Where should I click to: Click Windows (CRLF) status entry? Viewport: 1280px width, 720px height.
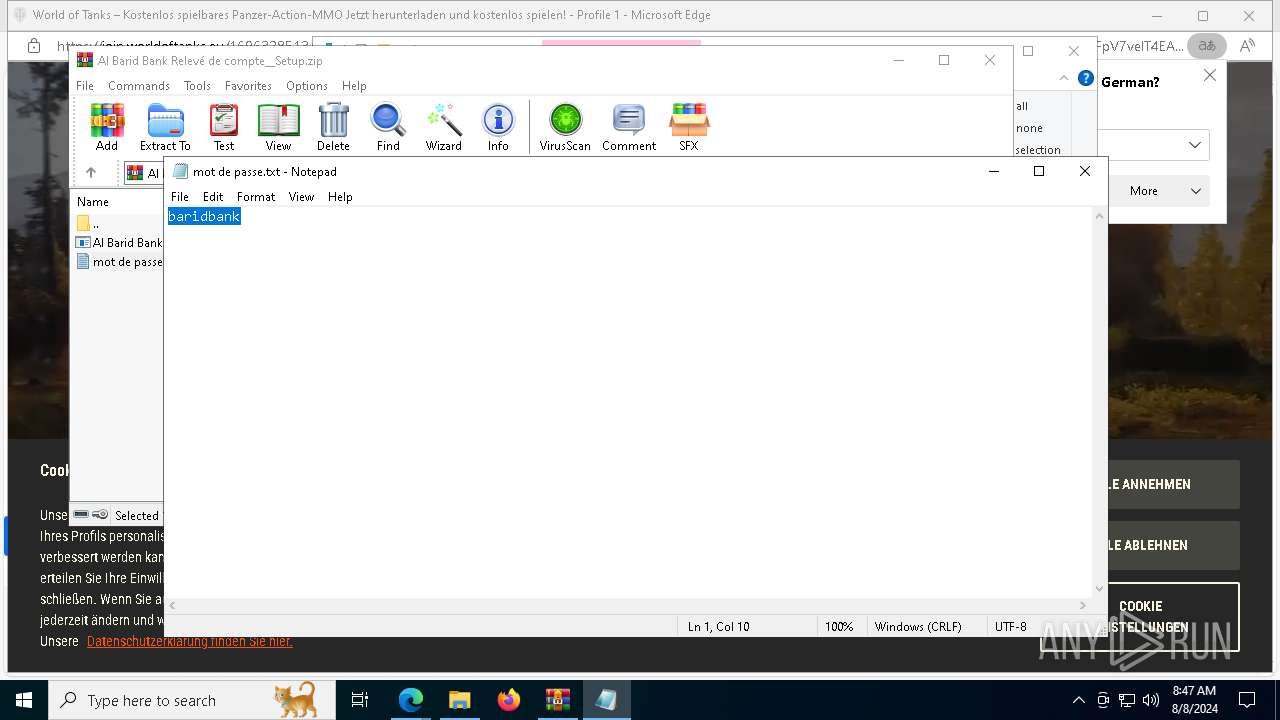pos(918,627)
